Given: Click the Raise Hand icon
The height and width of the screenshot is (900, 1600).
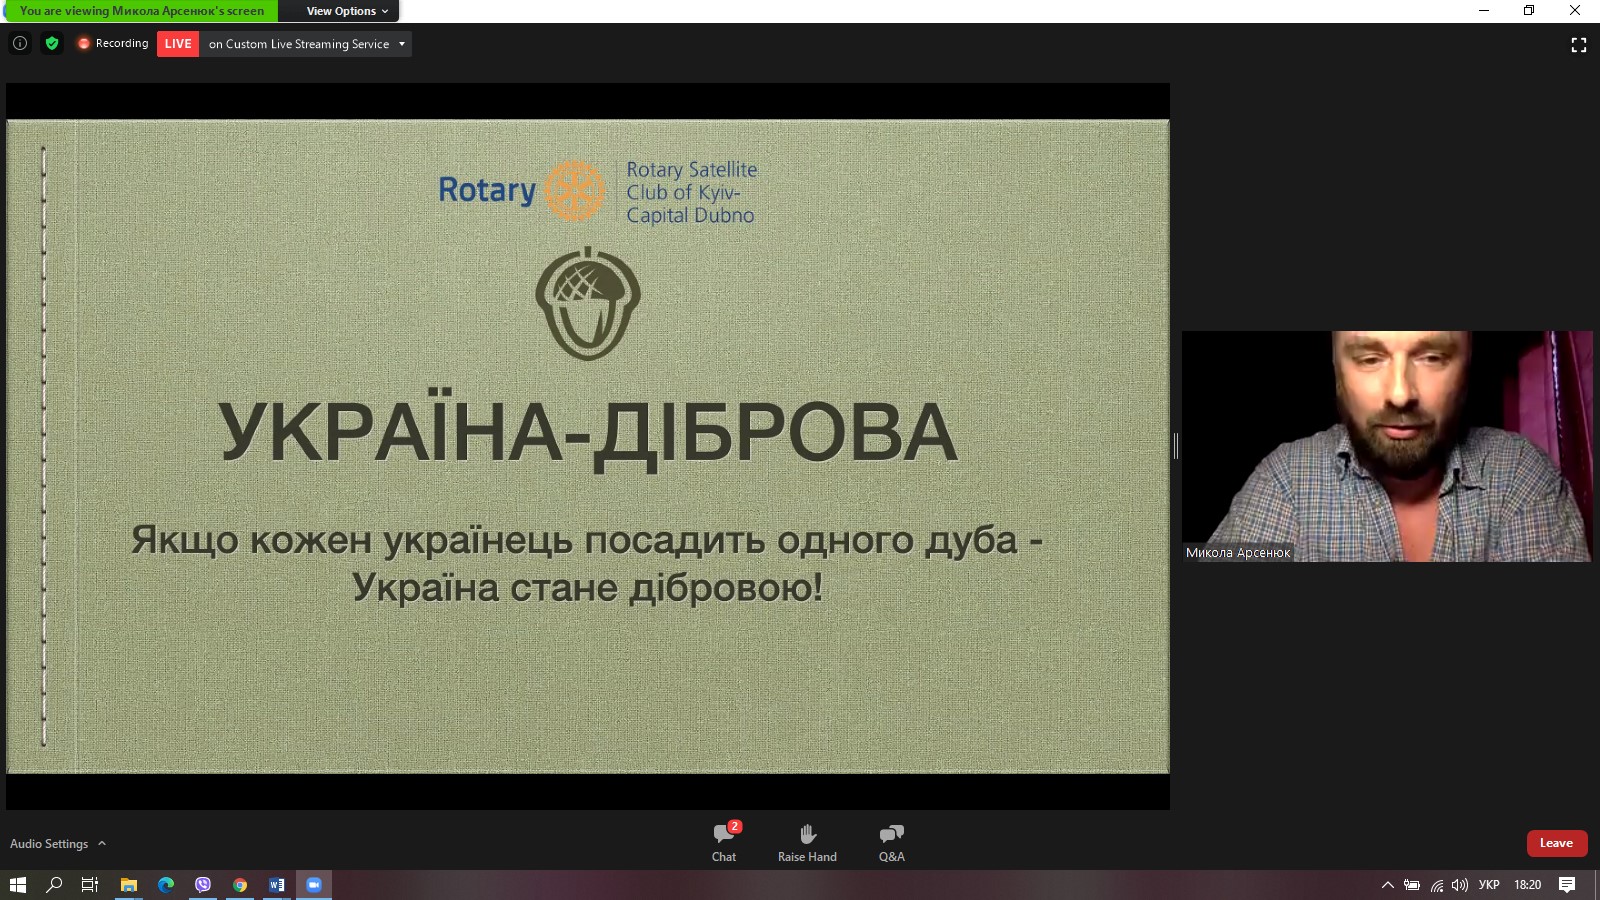Looking at the screenshot, I should click(x=807, y=842).
